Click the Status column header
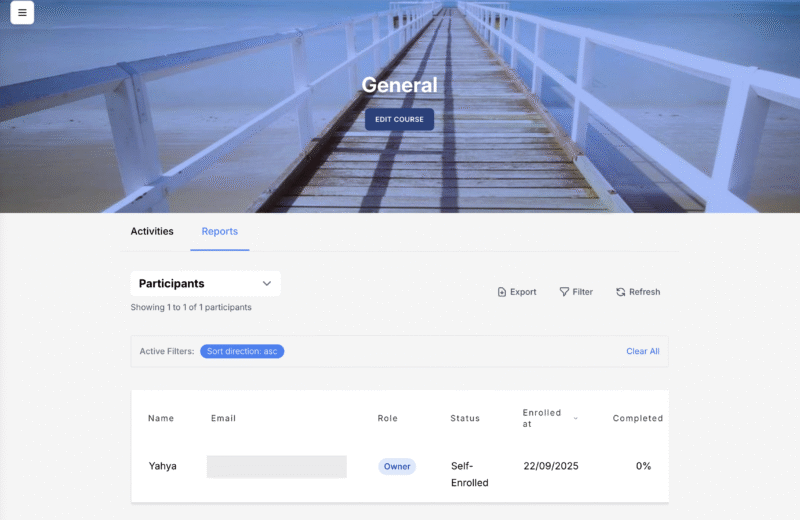 click(465, 418)
